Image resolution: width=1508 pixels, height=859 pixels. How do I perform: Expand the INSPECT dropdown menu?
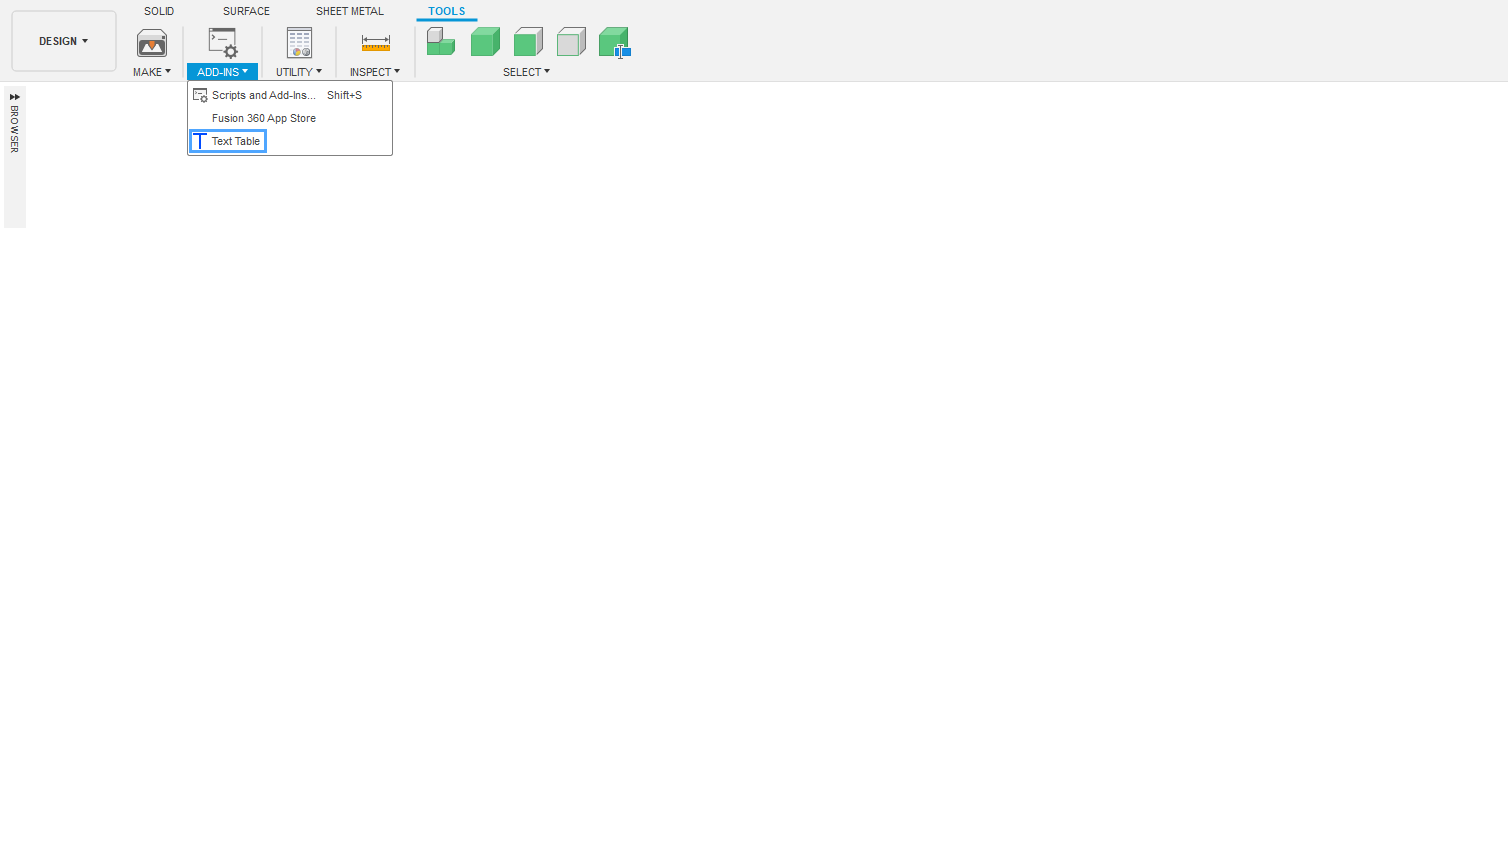[375, 72]
